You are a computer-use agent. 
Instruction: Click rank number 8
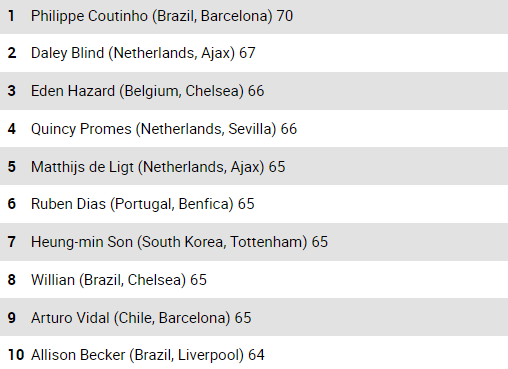click(x=12, y=280)
